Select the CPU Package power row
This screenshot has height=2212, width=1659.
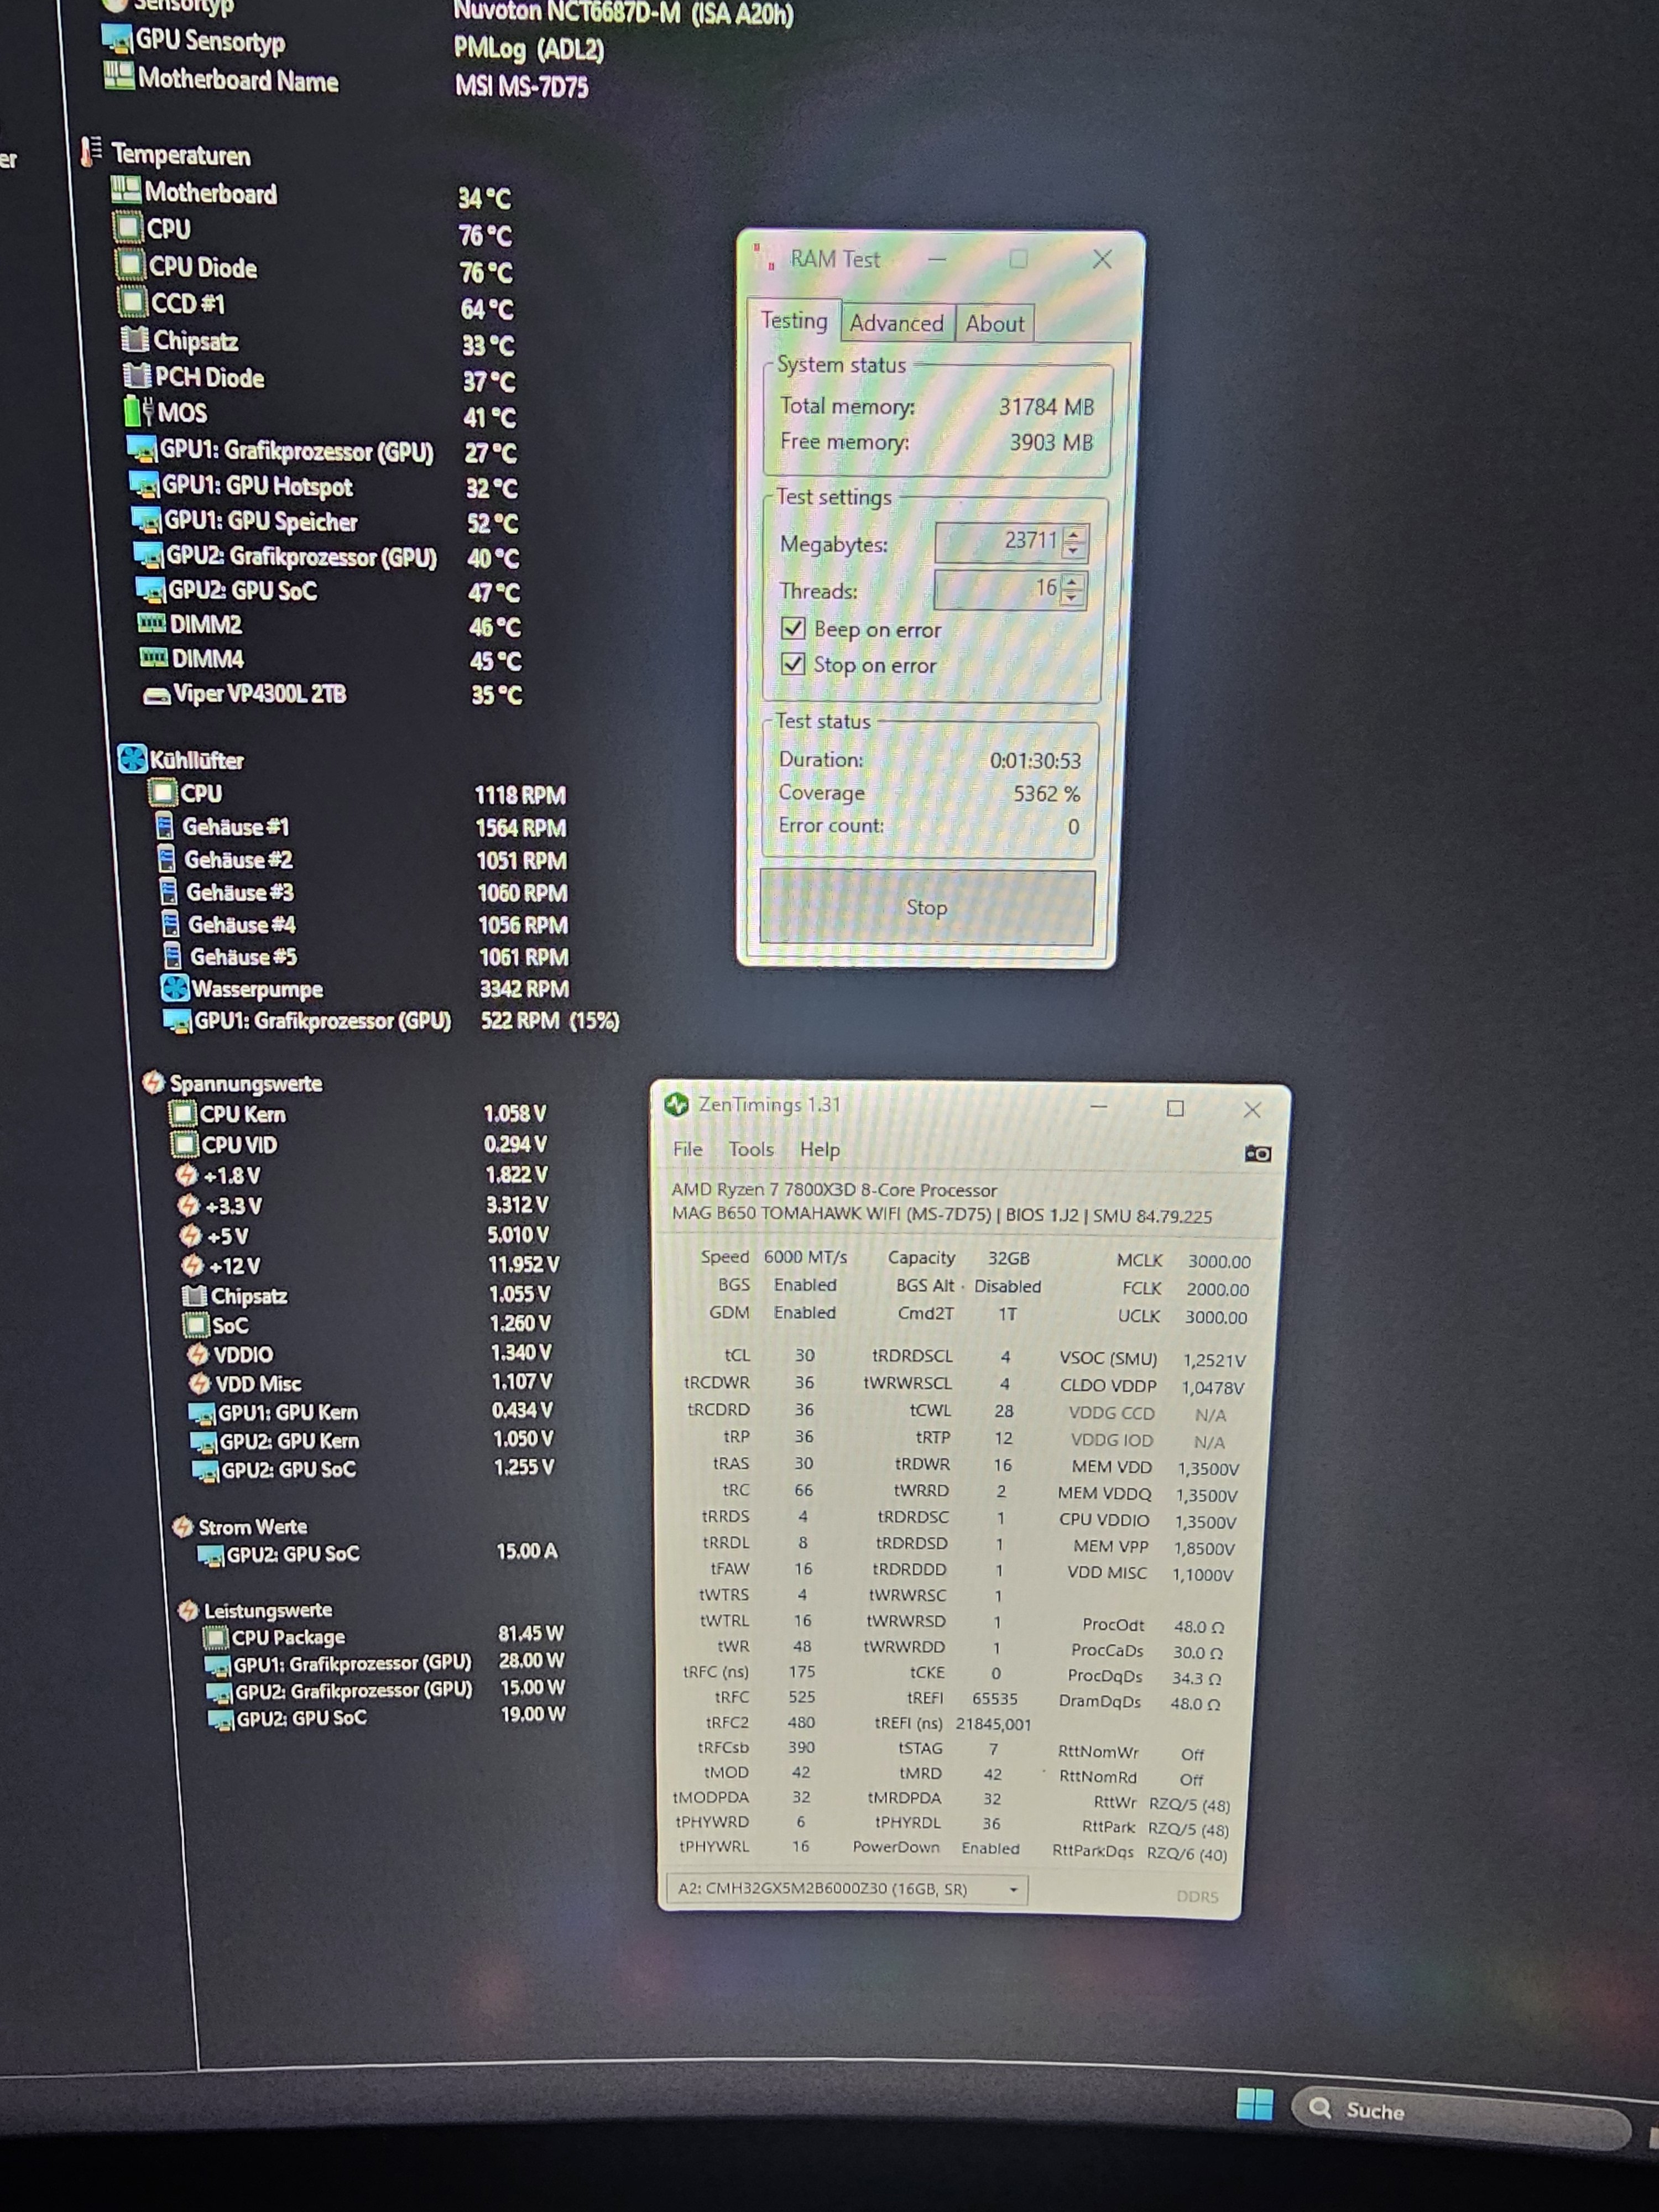288,1637
